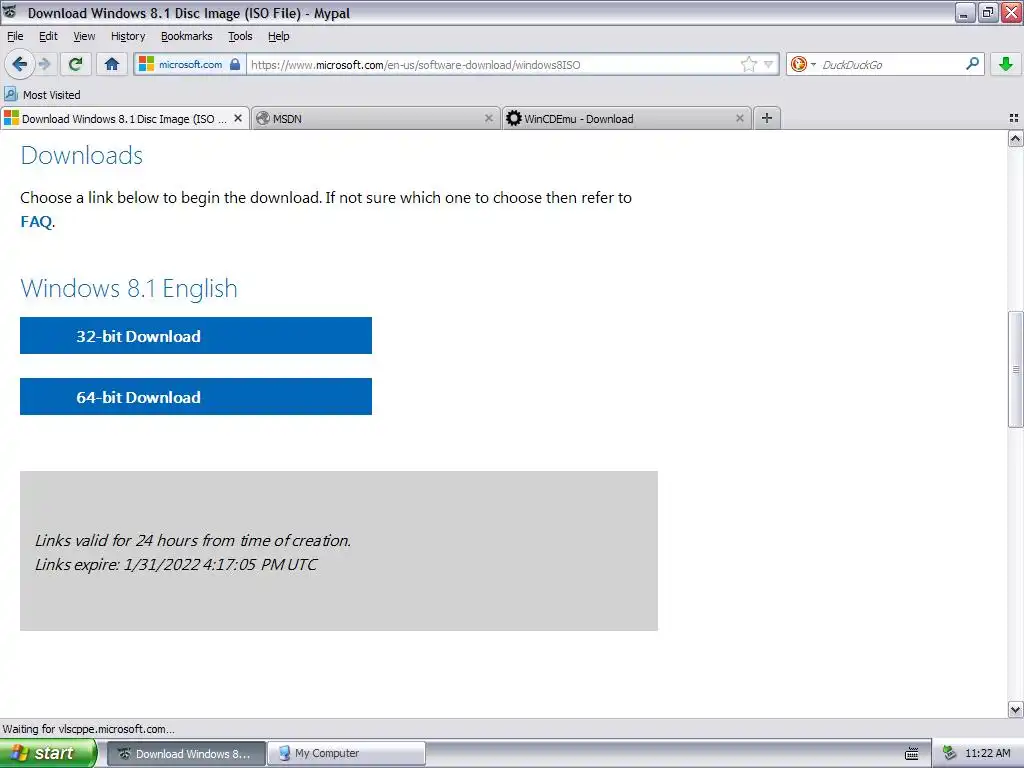Image resolution: width=1024 pixels, height=768 pixels.
Task: Click the Mypal raccoon icon in title bar
Action: click(10, 12)
